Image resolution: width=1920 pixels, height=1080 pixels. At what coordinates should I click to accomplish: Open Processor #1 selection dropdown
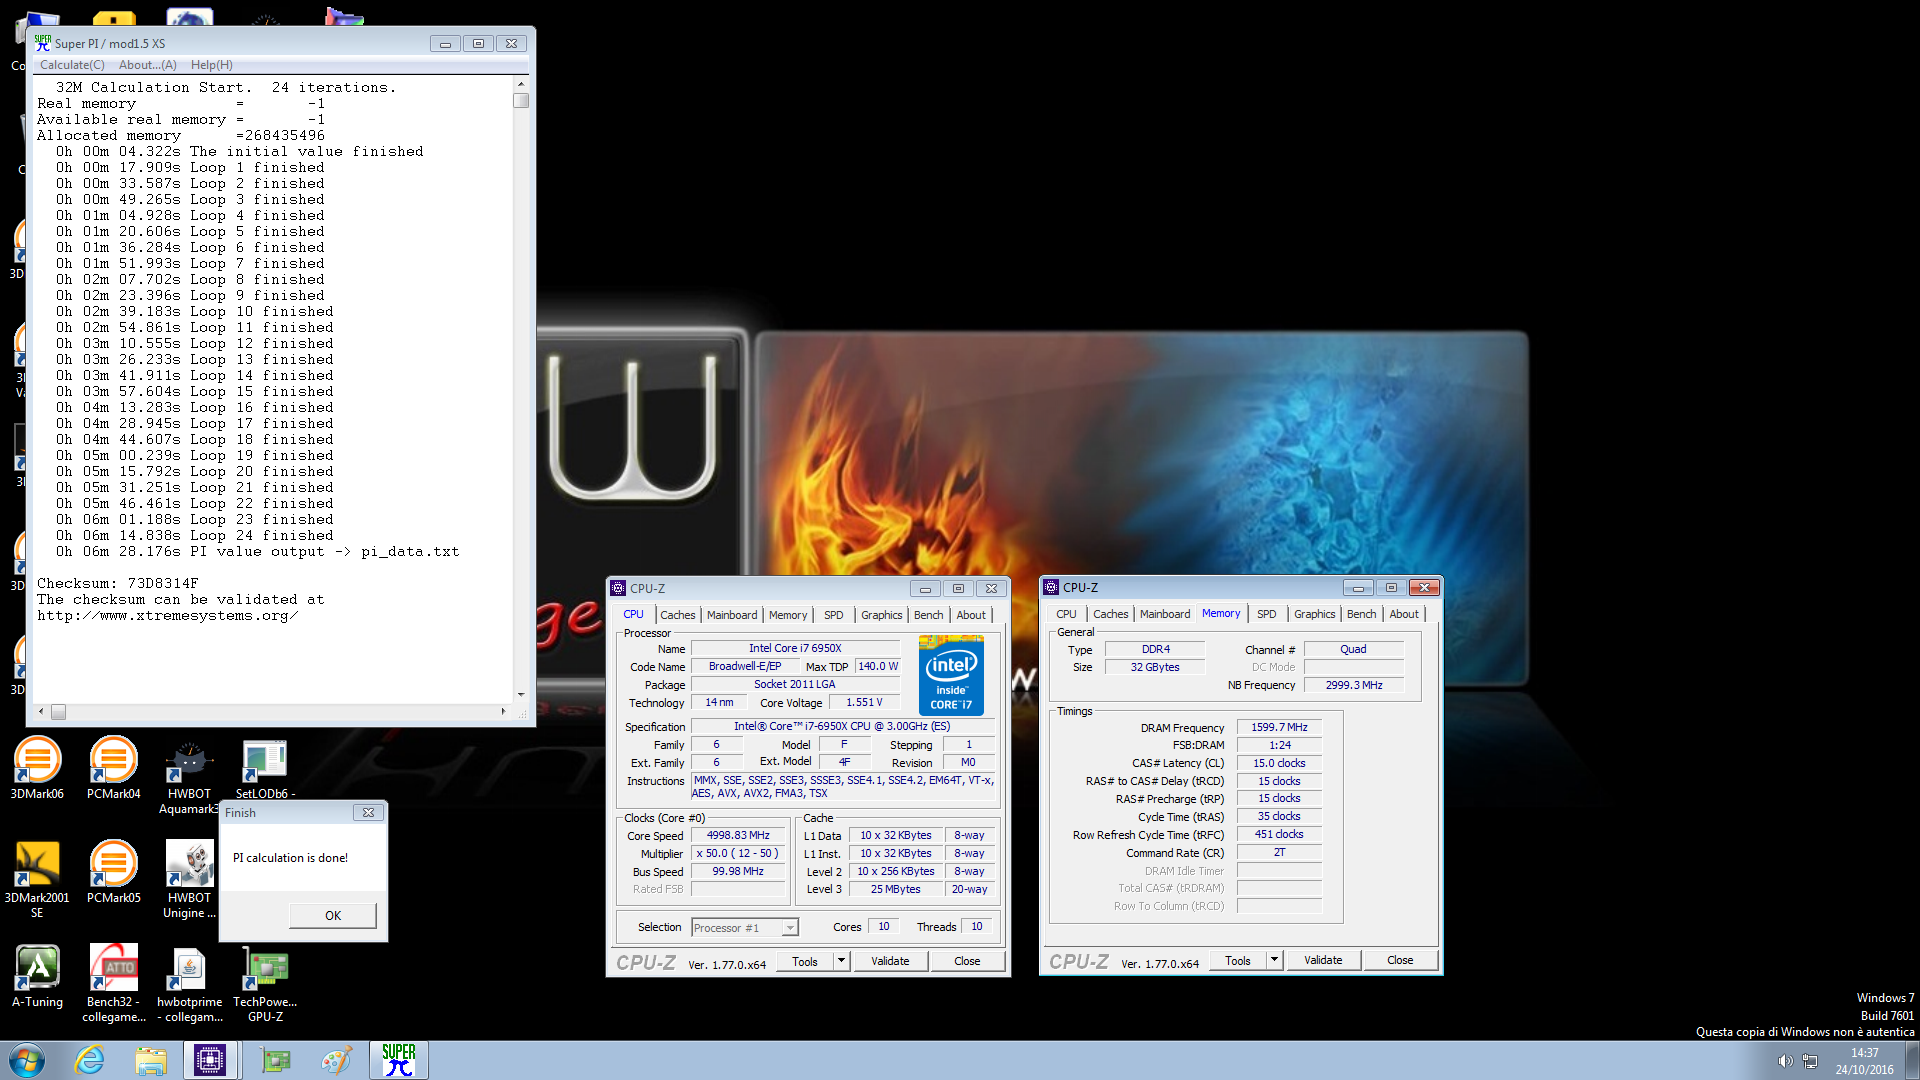tap(745, 928)
